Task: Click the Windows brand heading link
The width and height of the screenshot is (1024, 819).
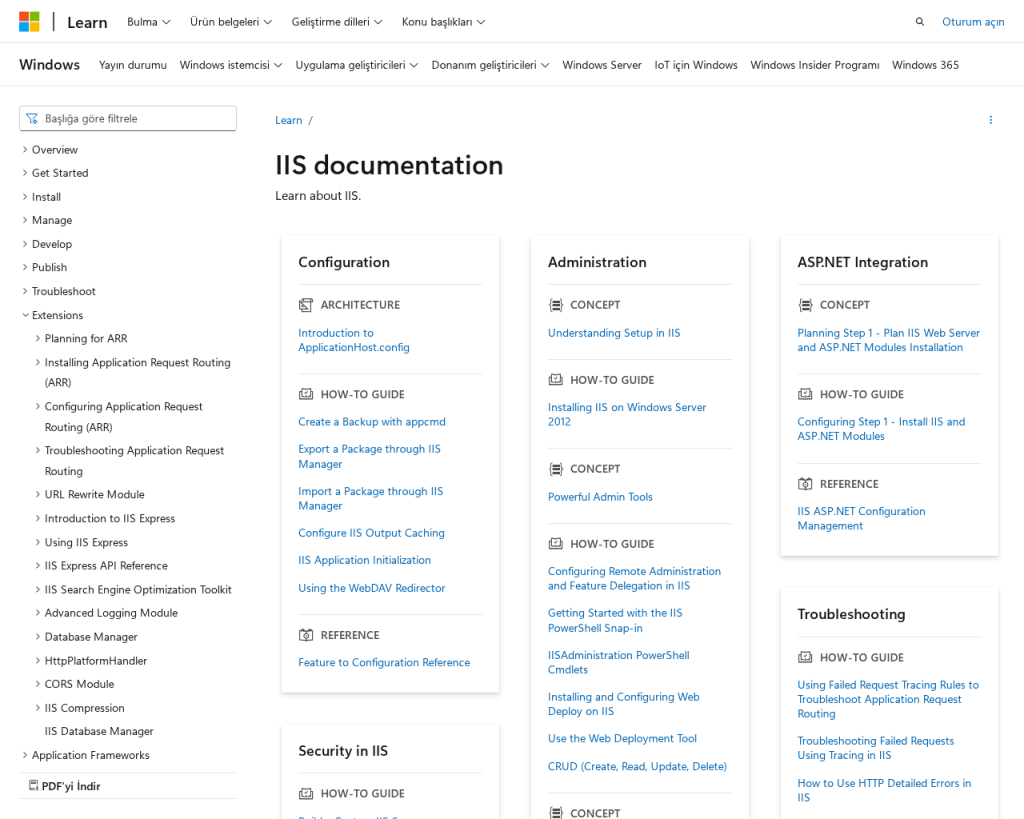Action: point(50,65)
